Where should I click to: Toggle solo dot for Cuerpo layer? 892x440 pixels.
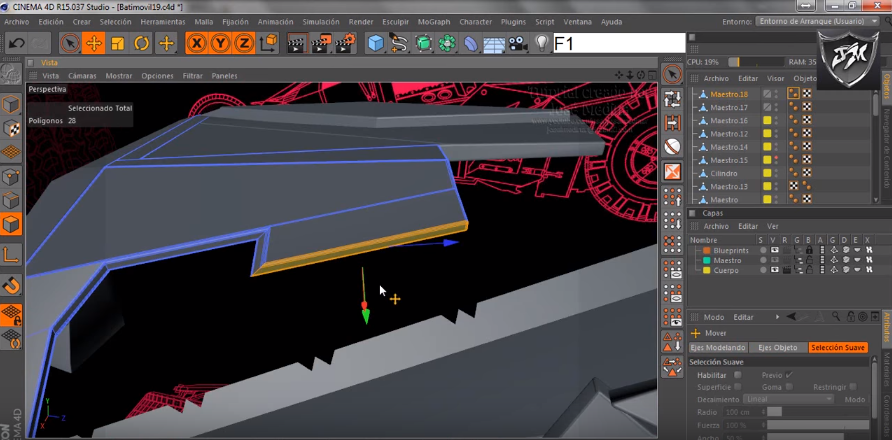click(x=763, y=270)
